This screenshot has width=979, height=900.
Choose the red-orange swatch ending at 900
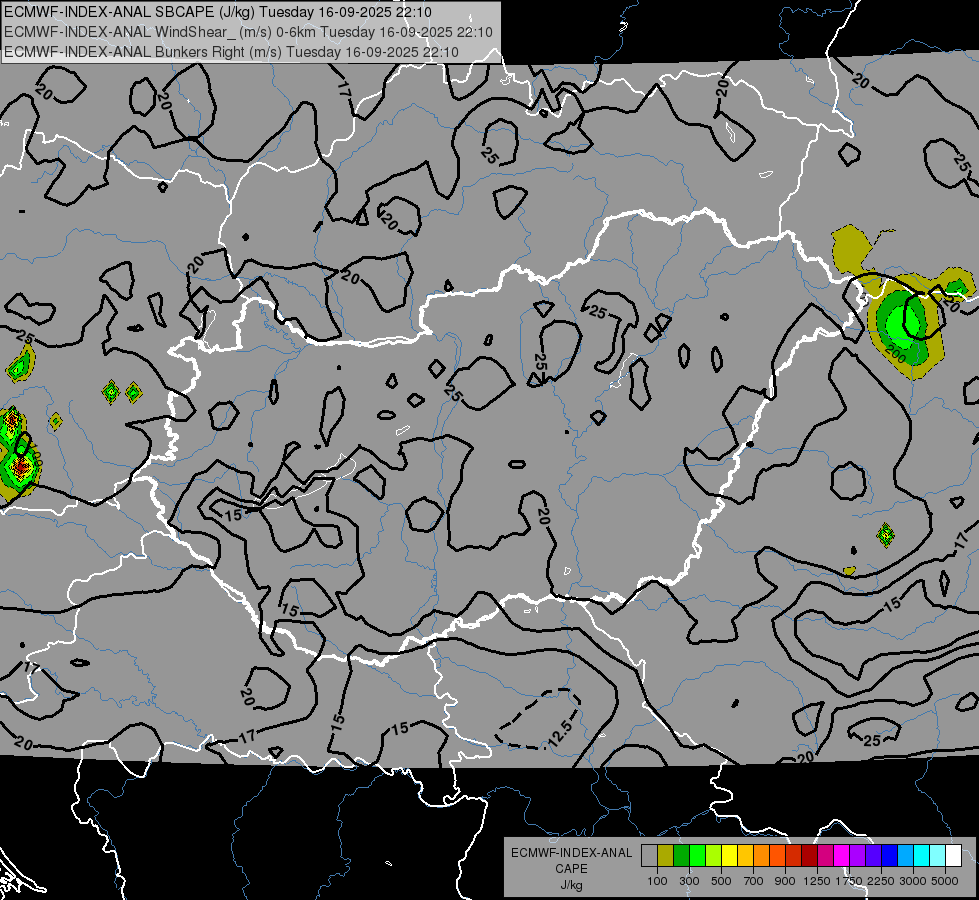pyautogui.click(x=777, y=855)
